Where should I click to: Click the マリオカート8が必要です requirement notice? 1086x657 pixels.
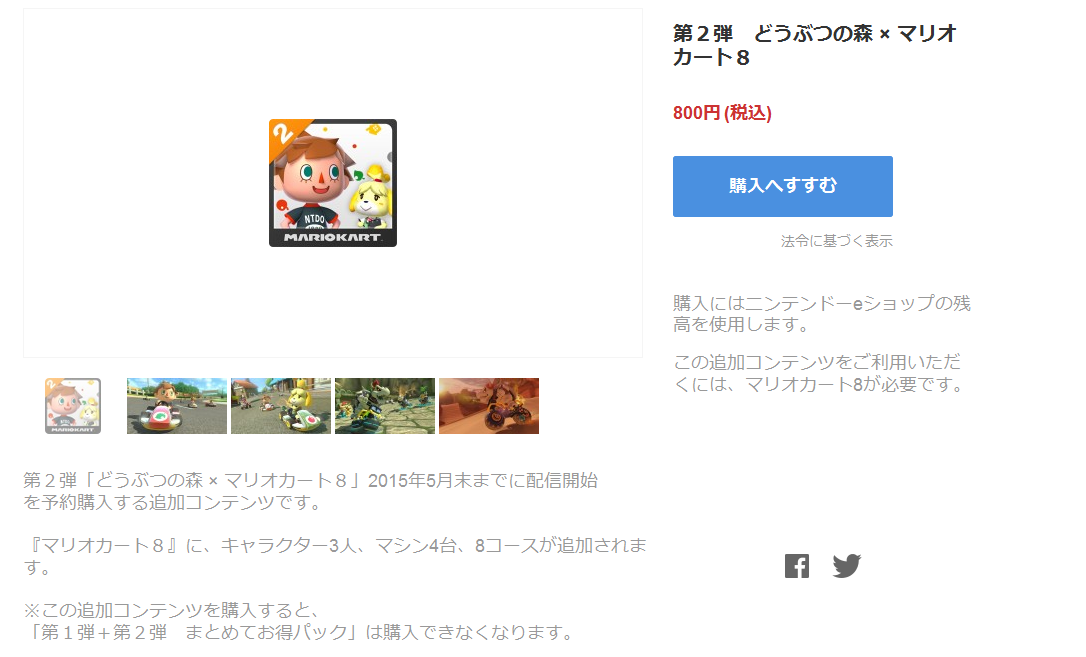click(x=819, y=372)
